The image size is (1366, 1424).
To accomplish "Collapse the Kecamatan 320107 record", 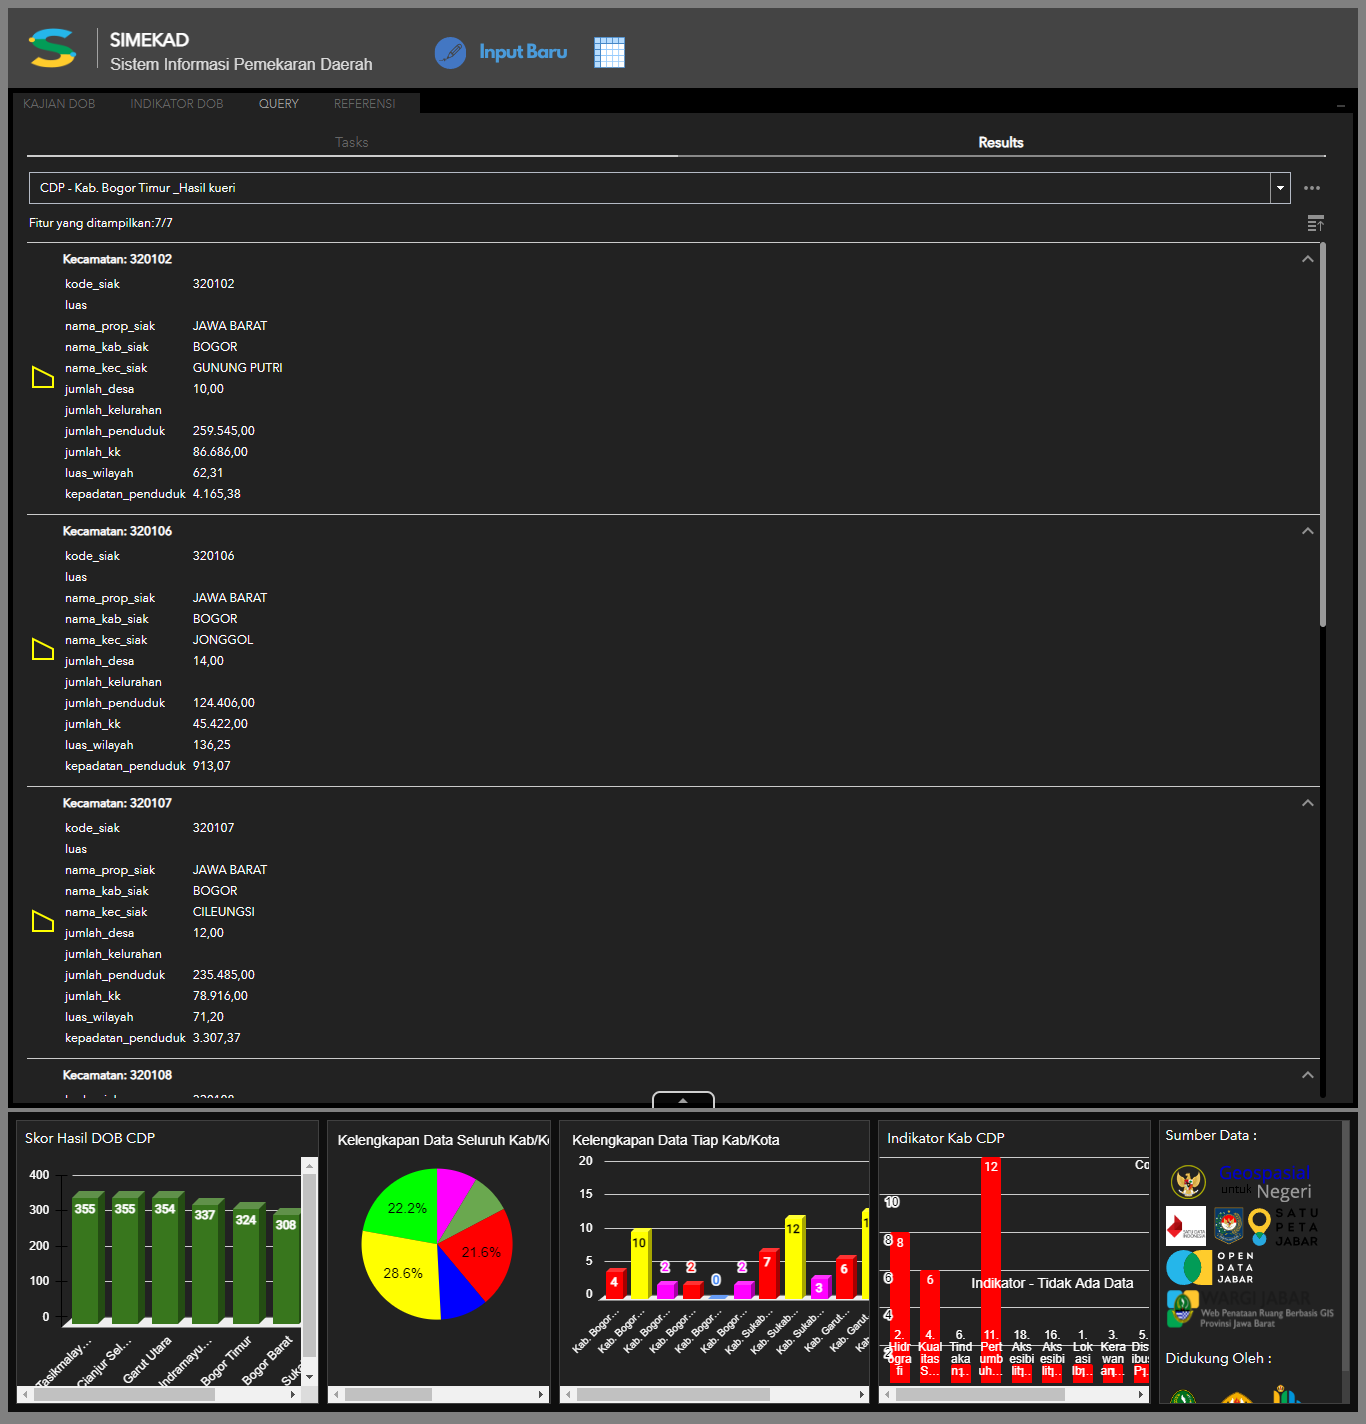I will coord(1307,803).
